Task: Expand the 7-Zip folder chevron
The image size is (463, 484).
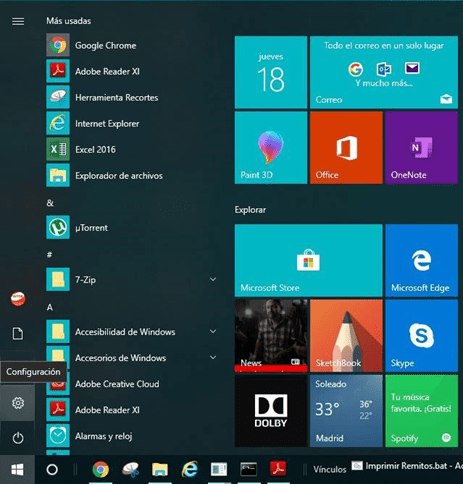Action: point(213,279)
